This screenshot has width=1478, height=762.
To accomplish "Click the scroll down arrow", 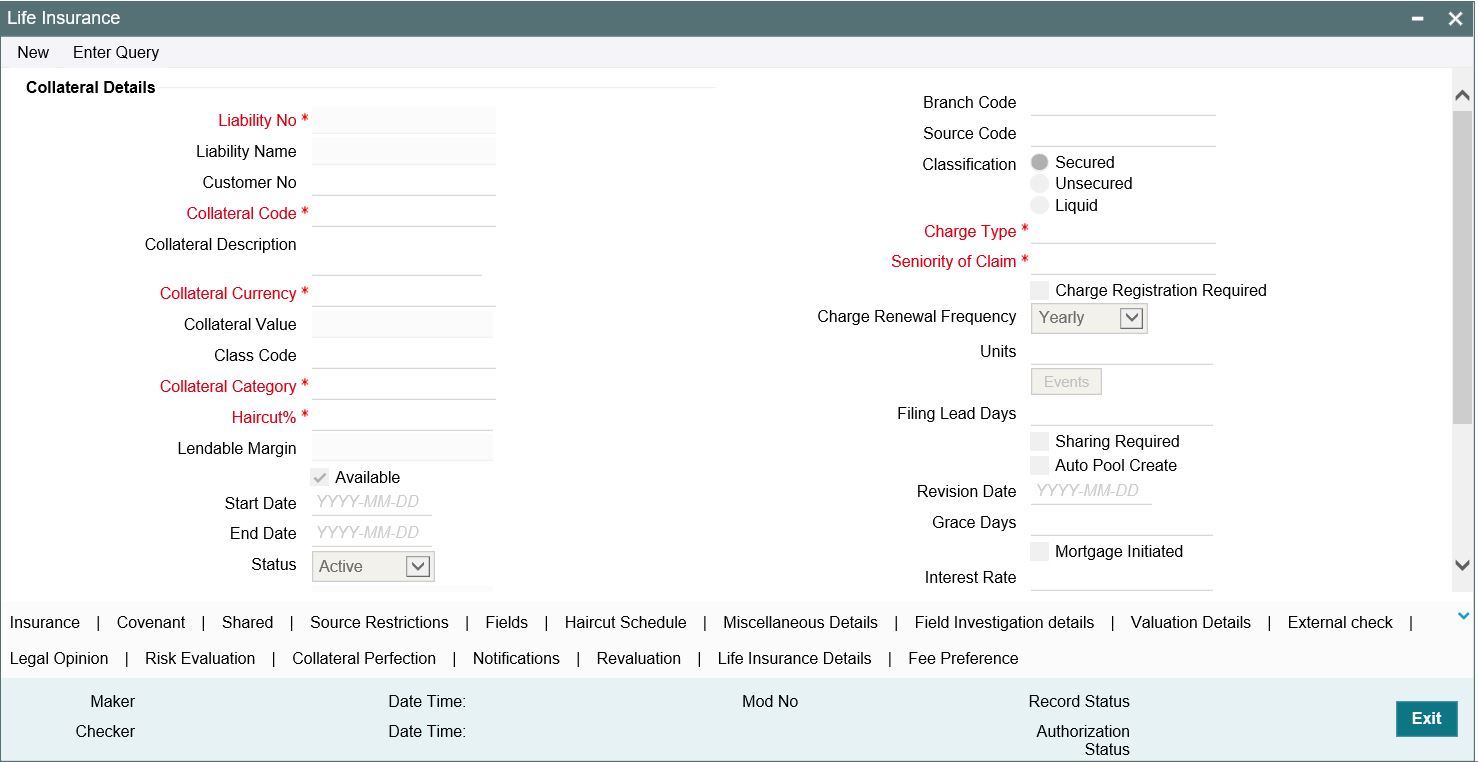I will click(x=1462, y=565).
